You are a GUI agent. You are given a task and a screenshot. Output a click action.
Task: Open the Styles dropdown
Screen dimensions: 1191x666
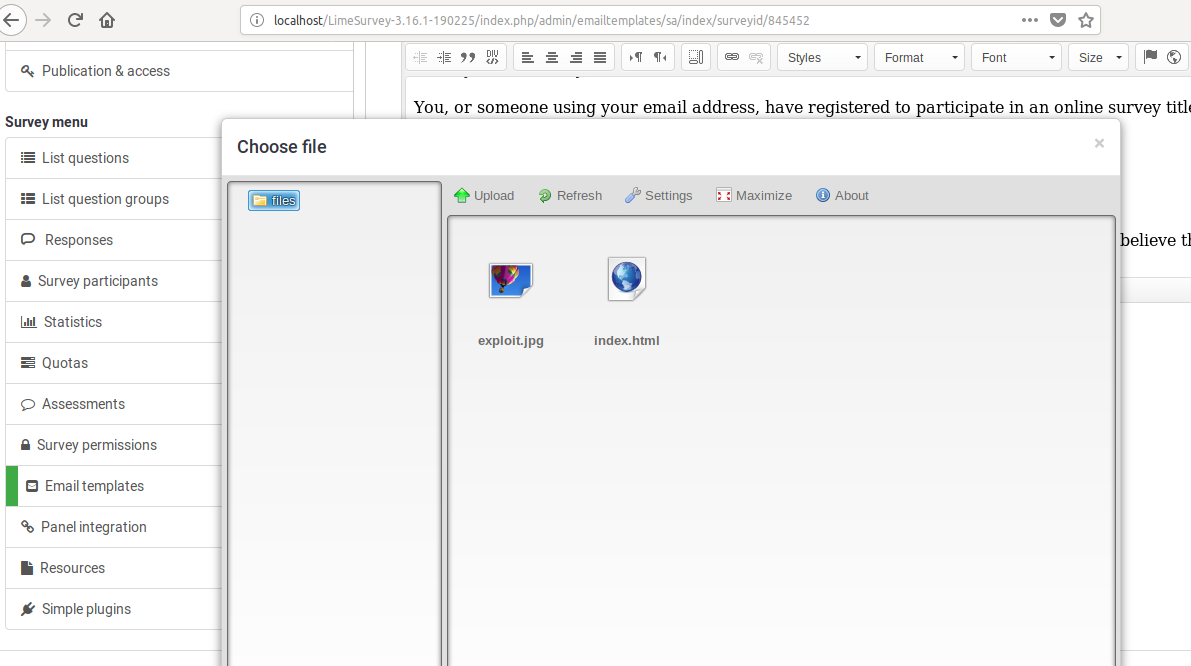pos(823,58)
